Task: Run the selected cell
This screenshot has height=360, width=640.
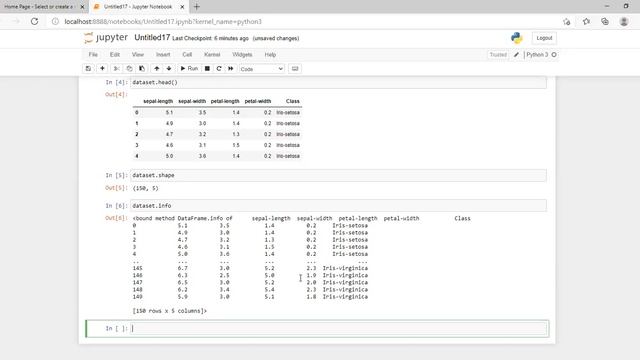Action: 189,69
